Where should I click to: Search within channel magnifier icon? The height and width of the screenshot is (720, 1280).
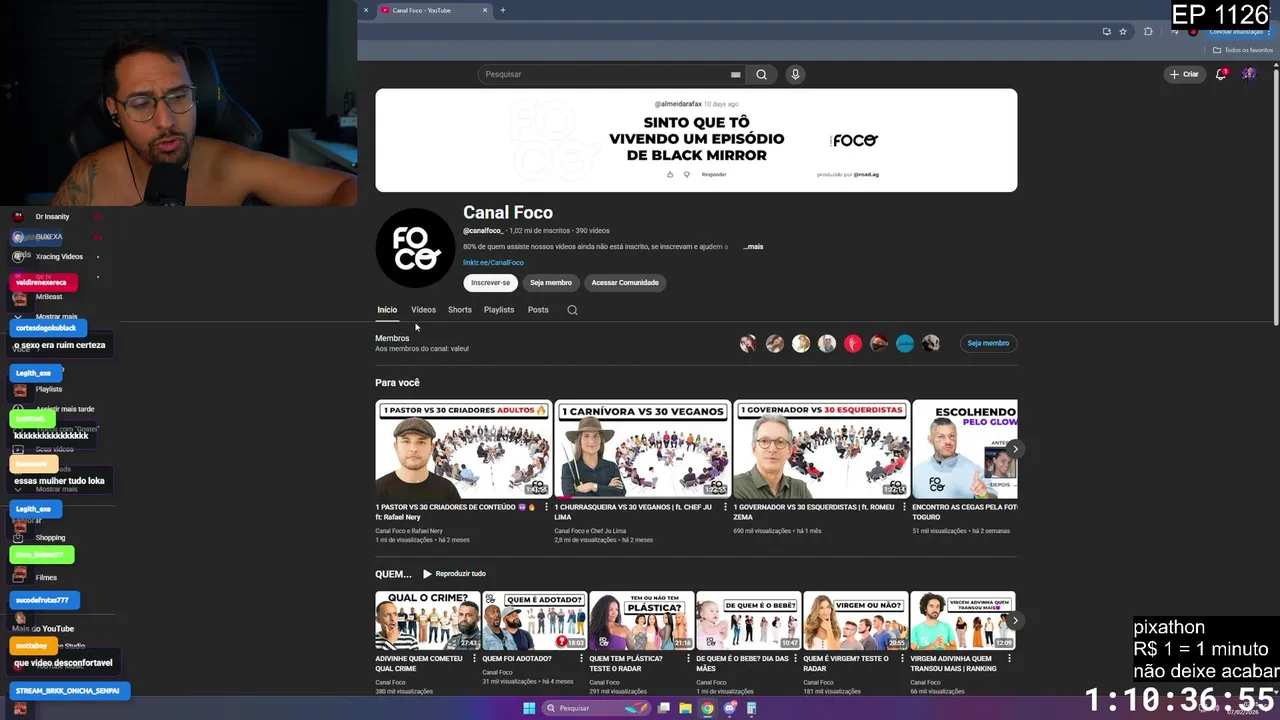(x=572, y=310)
